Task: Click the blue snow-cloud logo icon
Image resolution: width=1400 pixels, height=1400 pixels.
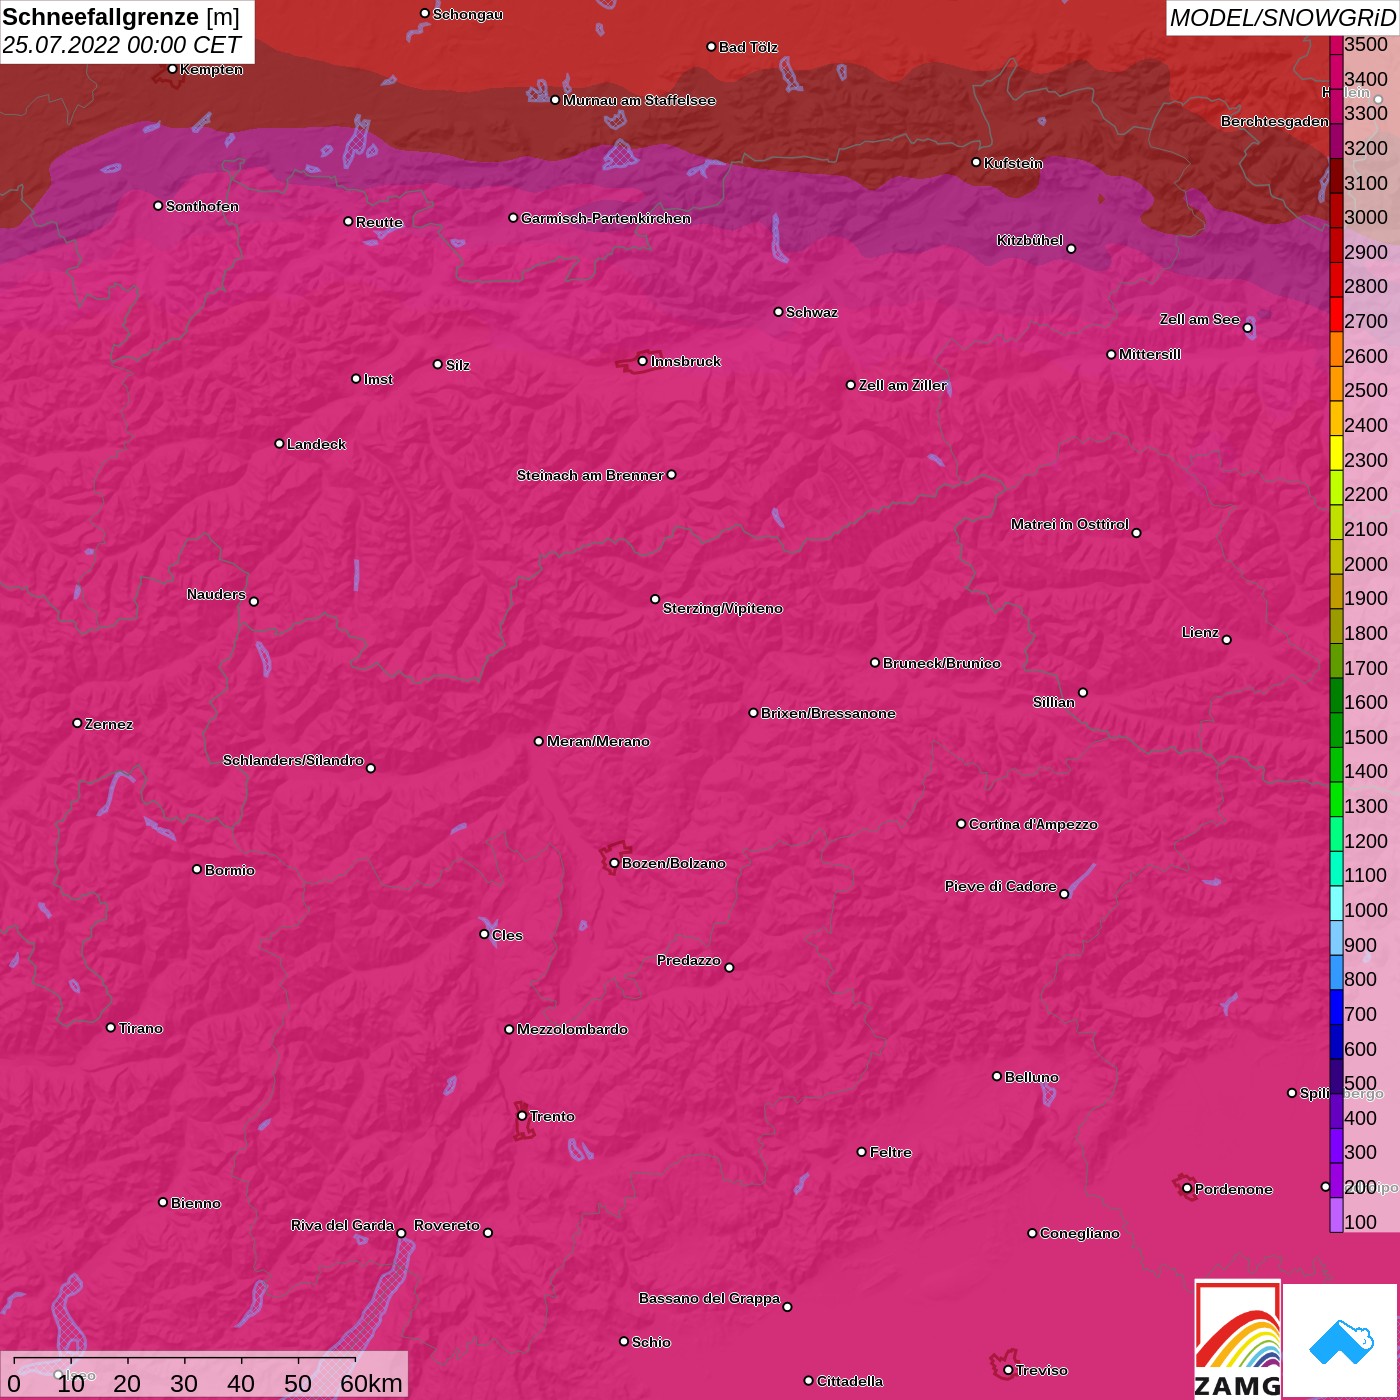Action: (x=1340, y=1340)
